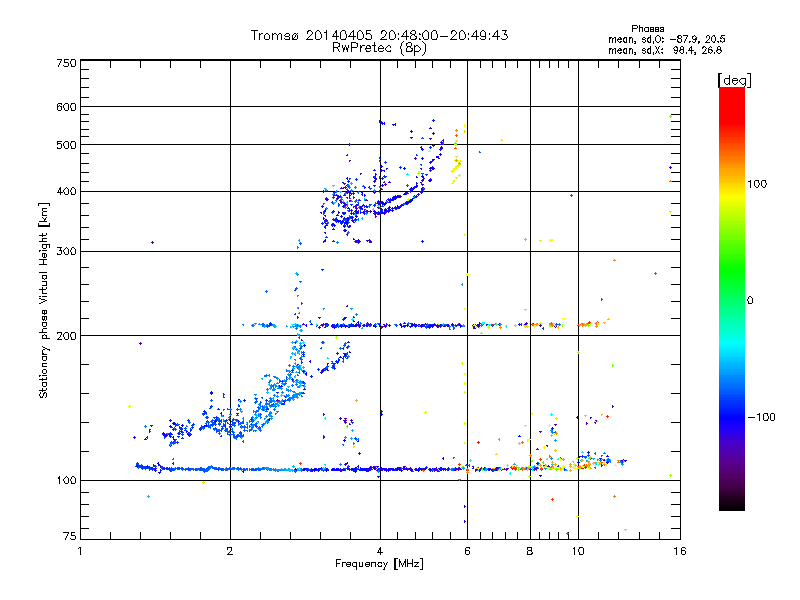This screenshot has width=800, height=600.
Task: Click the y-axis tick label '600'
Action: pos(66,107)
